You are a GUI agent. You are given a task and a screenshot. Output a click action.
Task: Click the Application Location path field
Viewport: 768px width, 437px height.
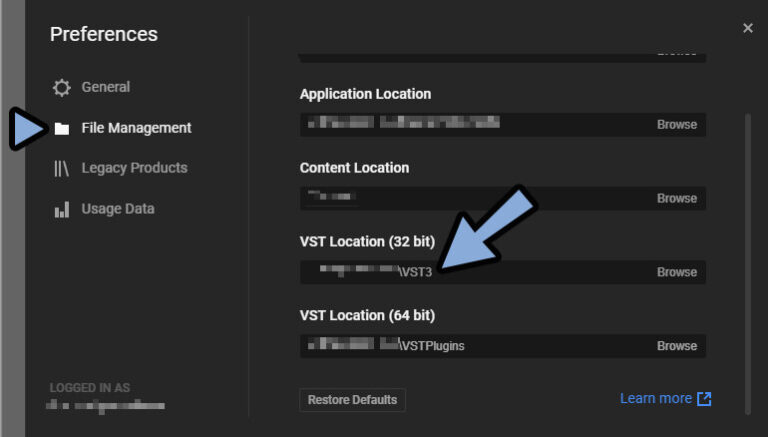470,125
